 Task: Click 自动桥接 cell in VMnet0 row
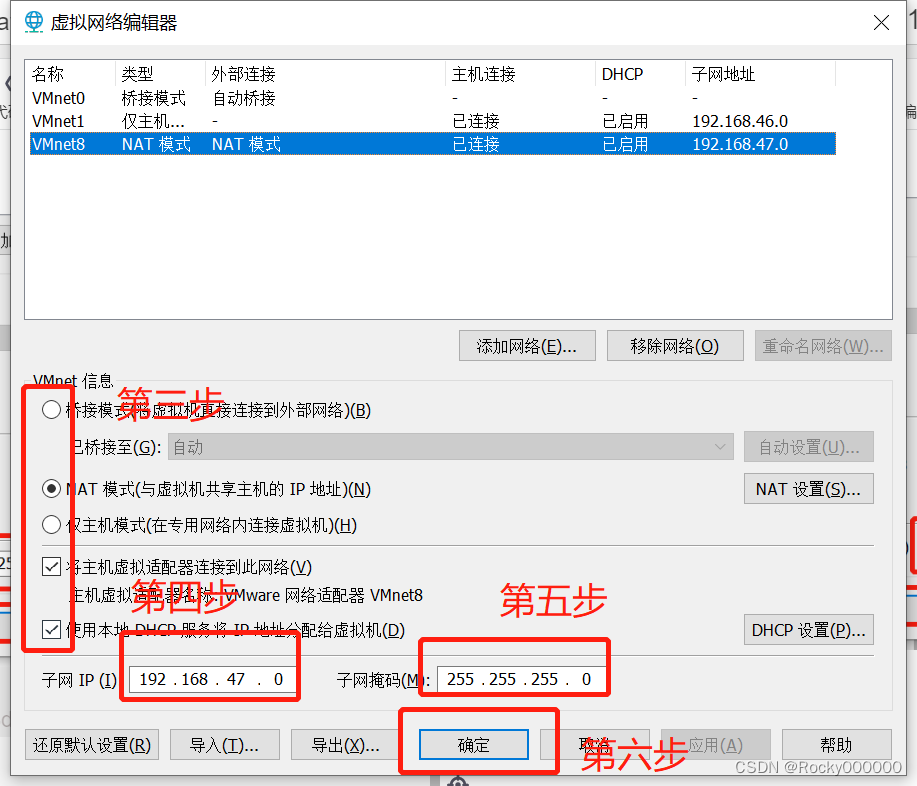tap(244, 98)
